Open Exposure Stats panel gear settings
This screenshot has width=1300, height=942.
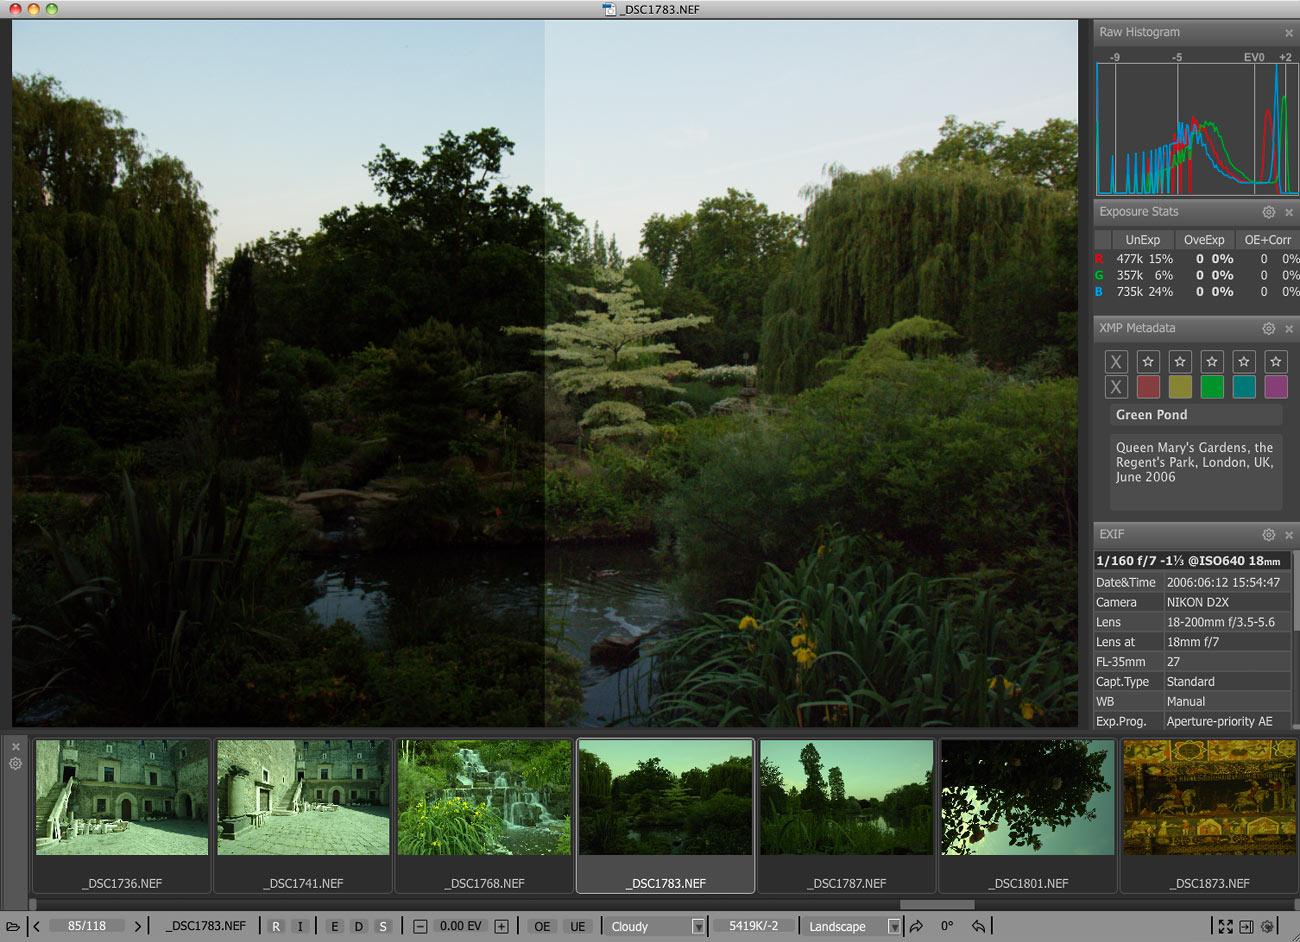coord(1268,212)
